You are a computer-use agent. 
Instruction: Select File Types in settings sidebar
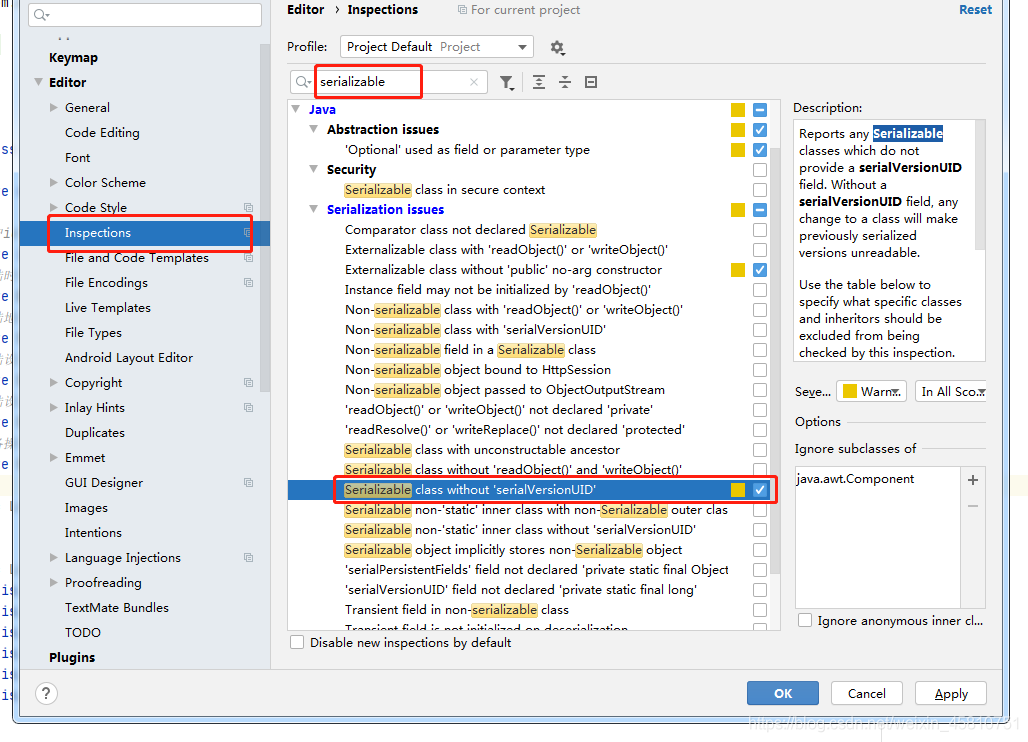click(x=93, y=333)
